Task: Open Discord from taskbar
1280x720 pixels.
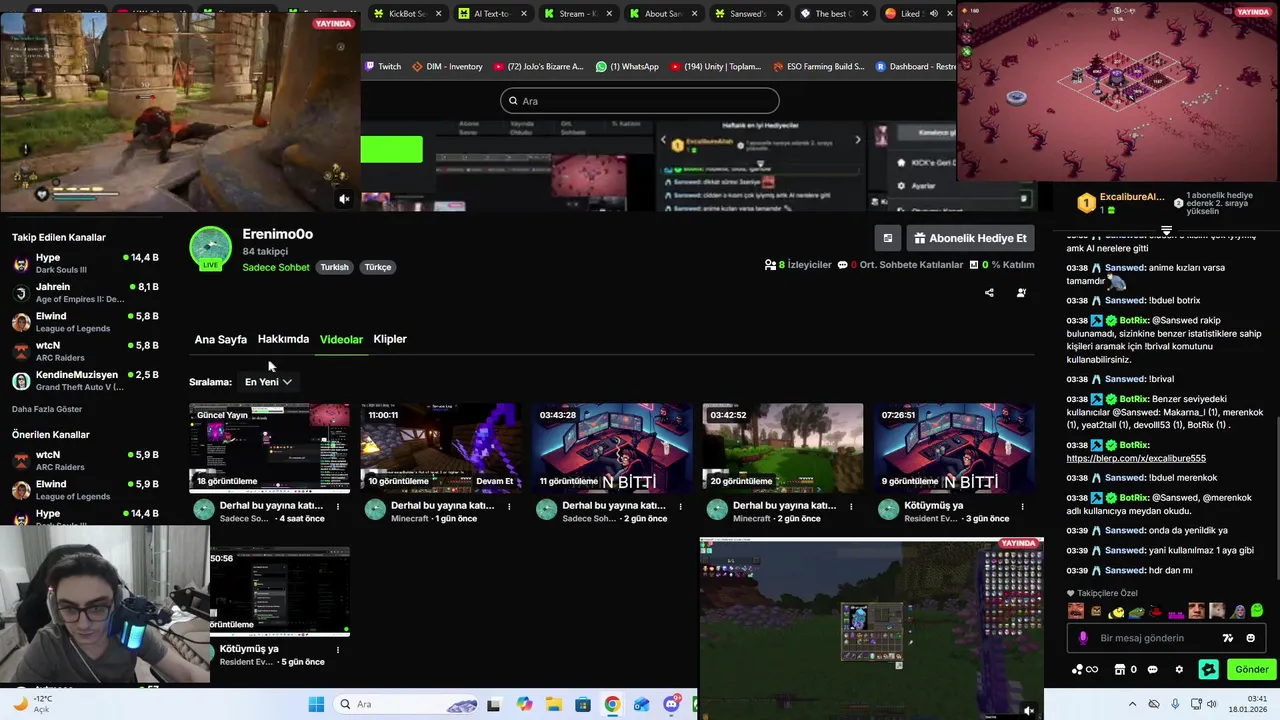Action: (x=671, y=704)
